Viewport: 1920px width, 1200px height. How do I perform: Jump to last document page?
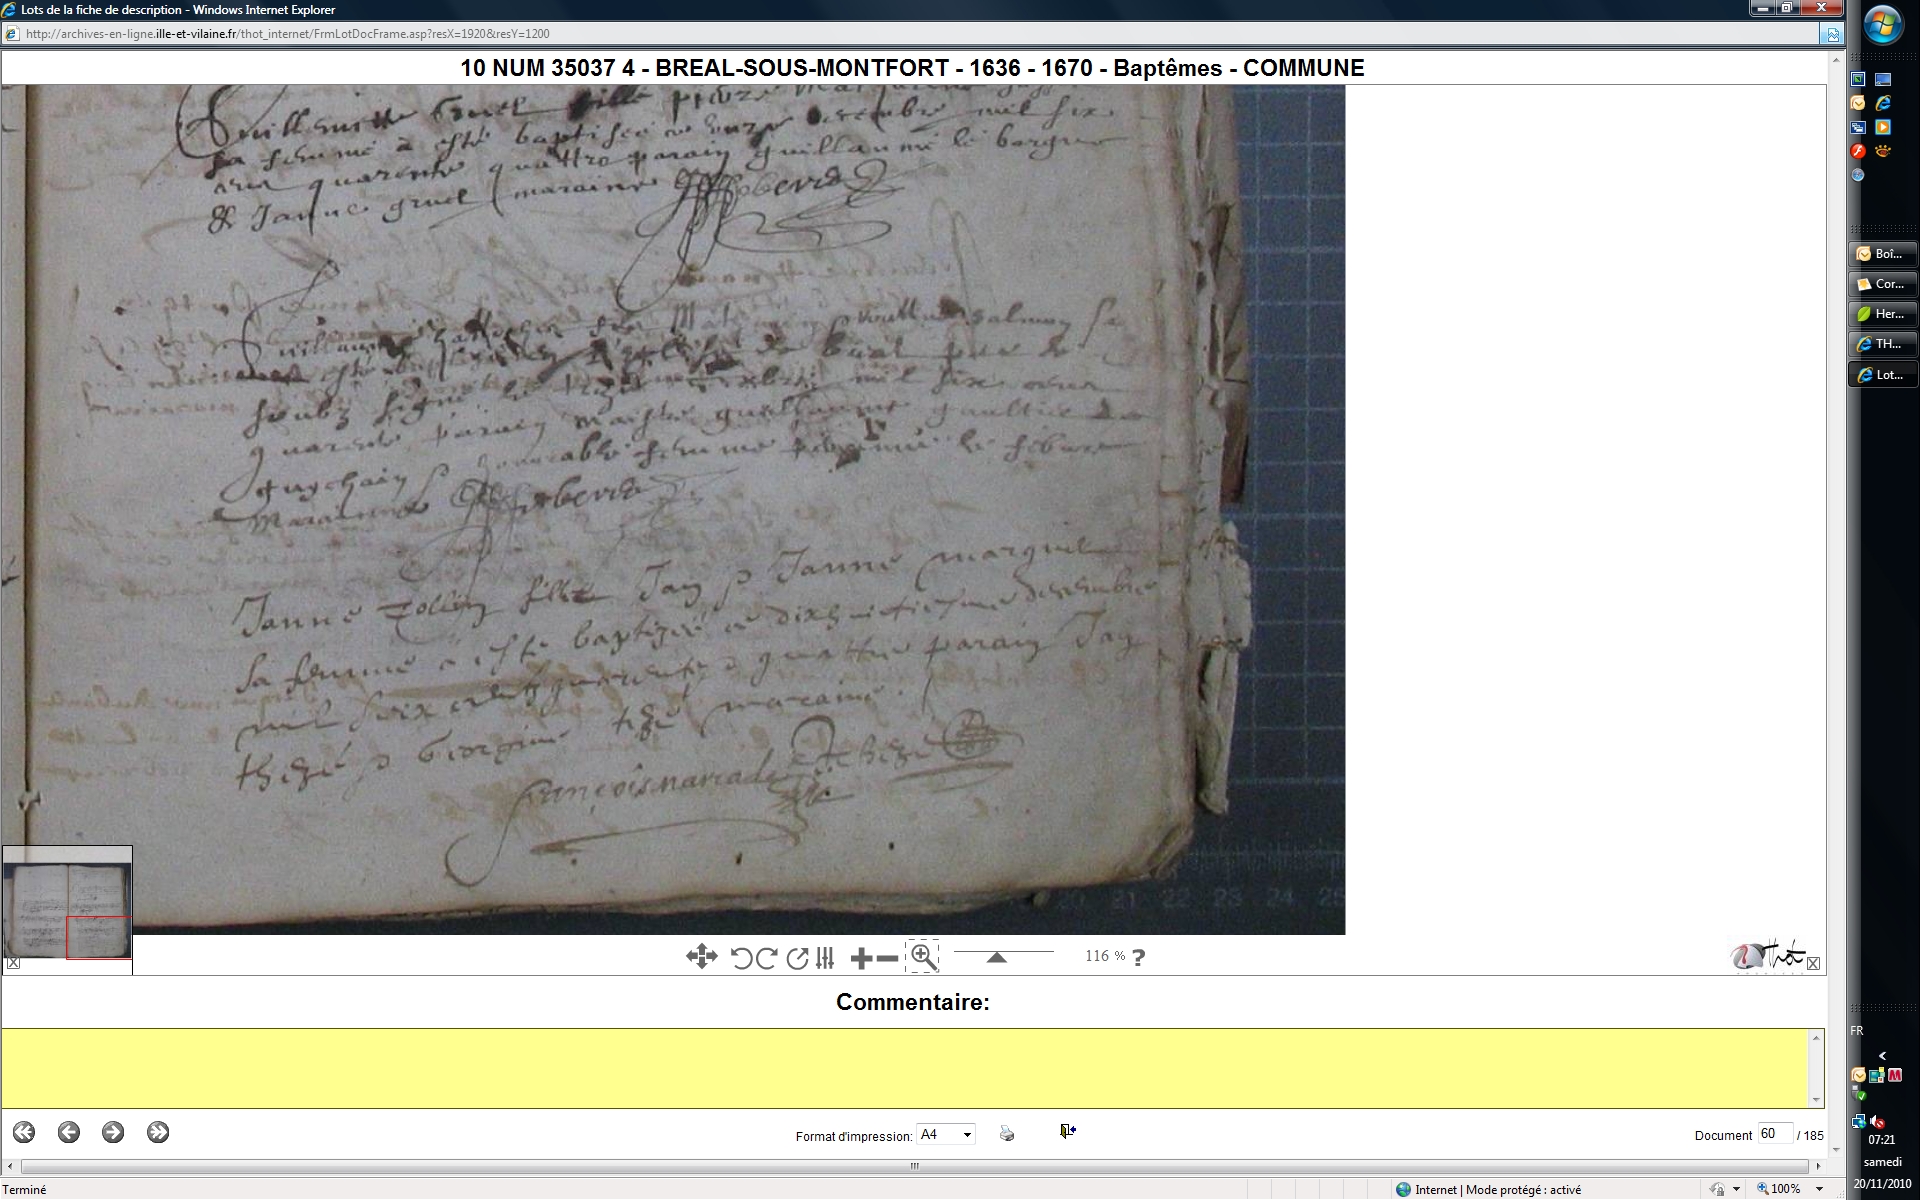(158, 1132)
